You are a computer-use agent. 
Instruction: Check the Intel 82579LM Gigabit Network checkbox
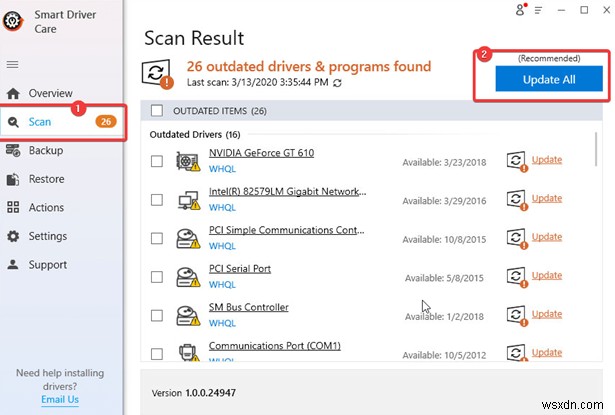pos(157,200)
